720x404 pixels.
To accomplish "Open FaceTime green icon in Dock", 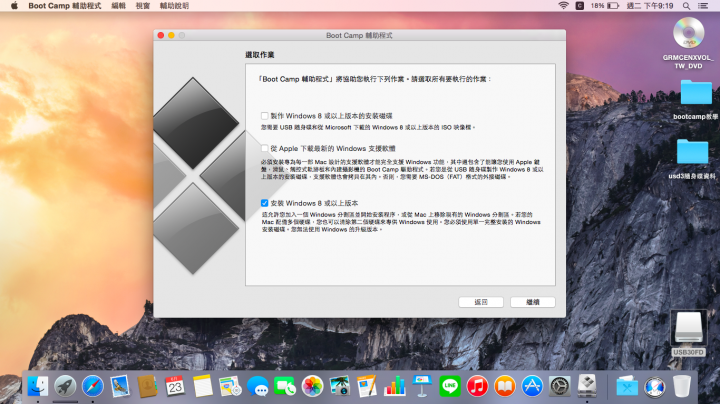I will (285, 386).
